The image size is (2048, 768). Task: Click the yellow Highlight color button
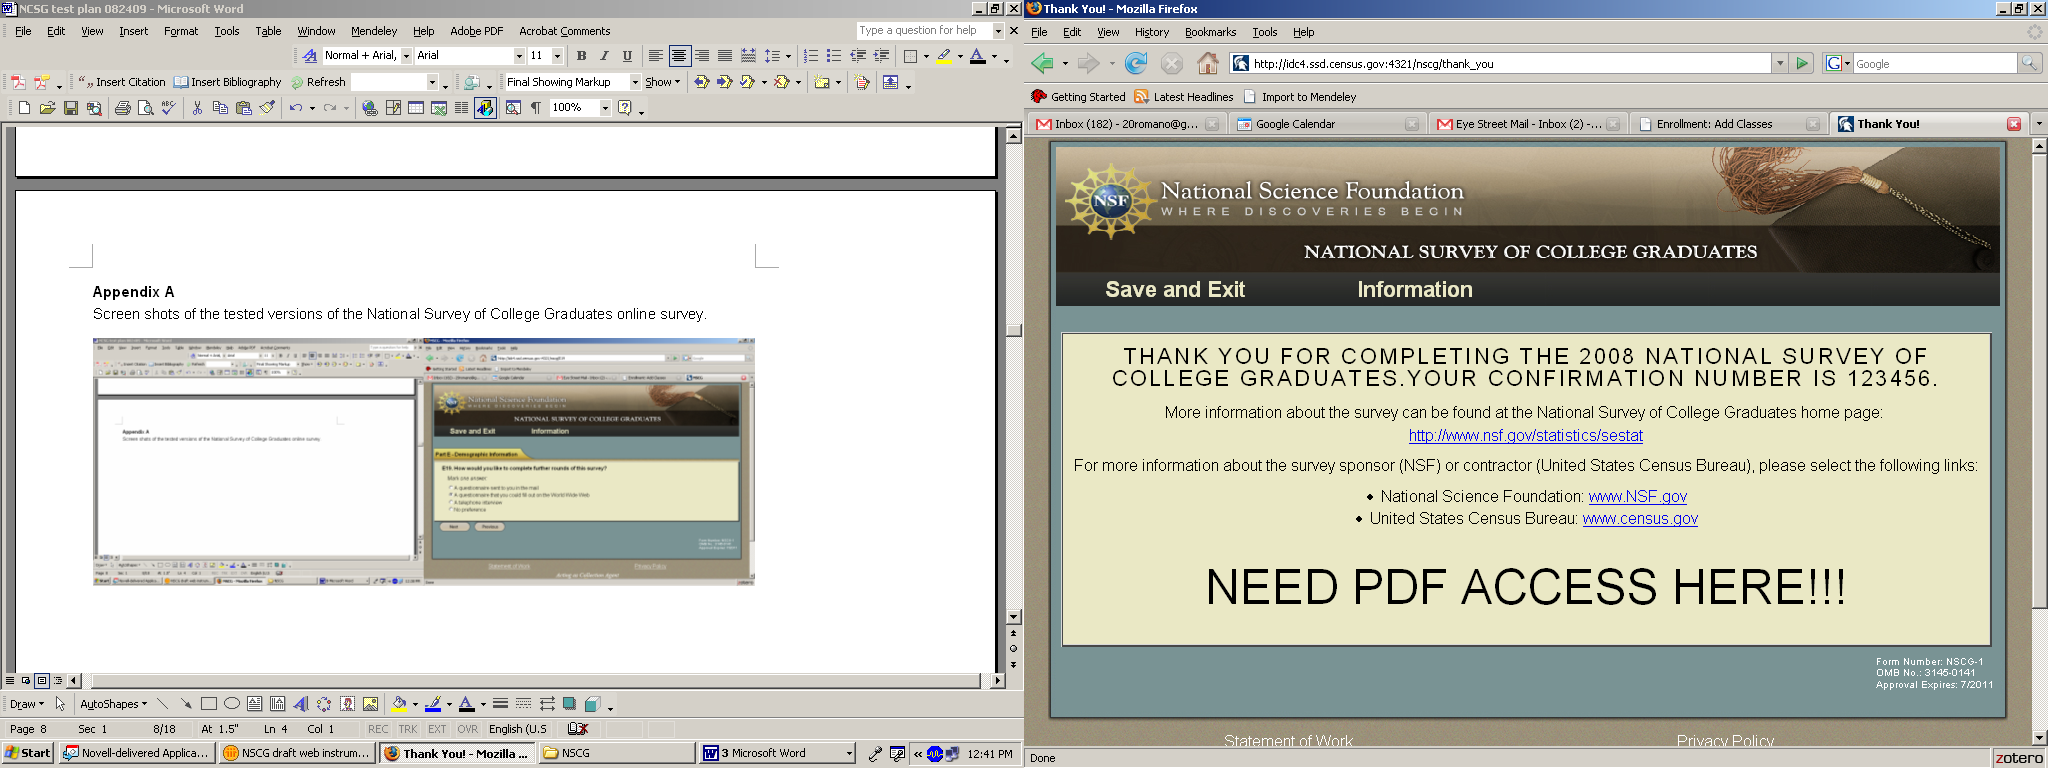[943, 56]
